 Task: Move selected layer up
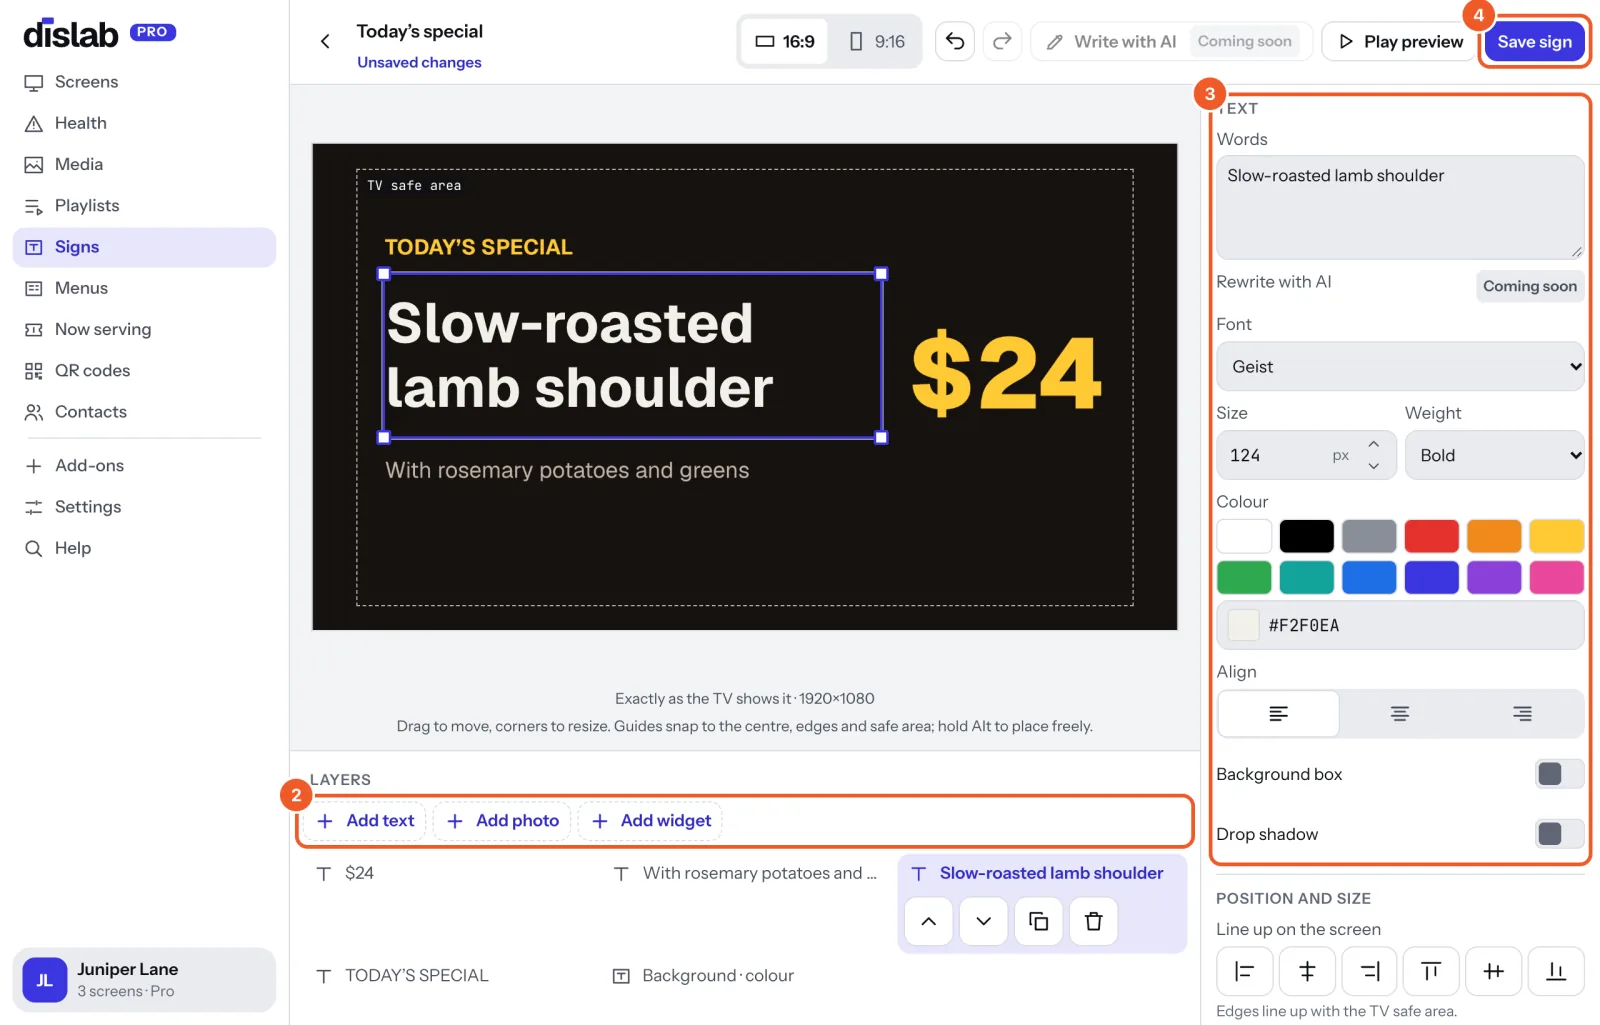(929, 921)
